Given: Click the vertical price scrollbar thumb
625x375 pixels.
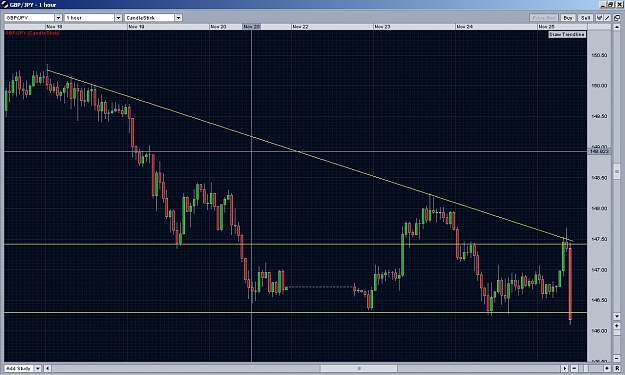Looking at the screenshot, I should 617,171.
